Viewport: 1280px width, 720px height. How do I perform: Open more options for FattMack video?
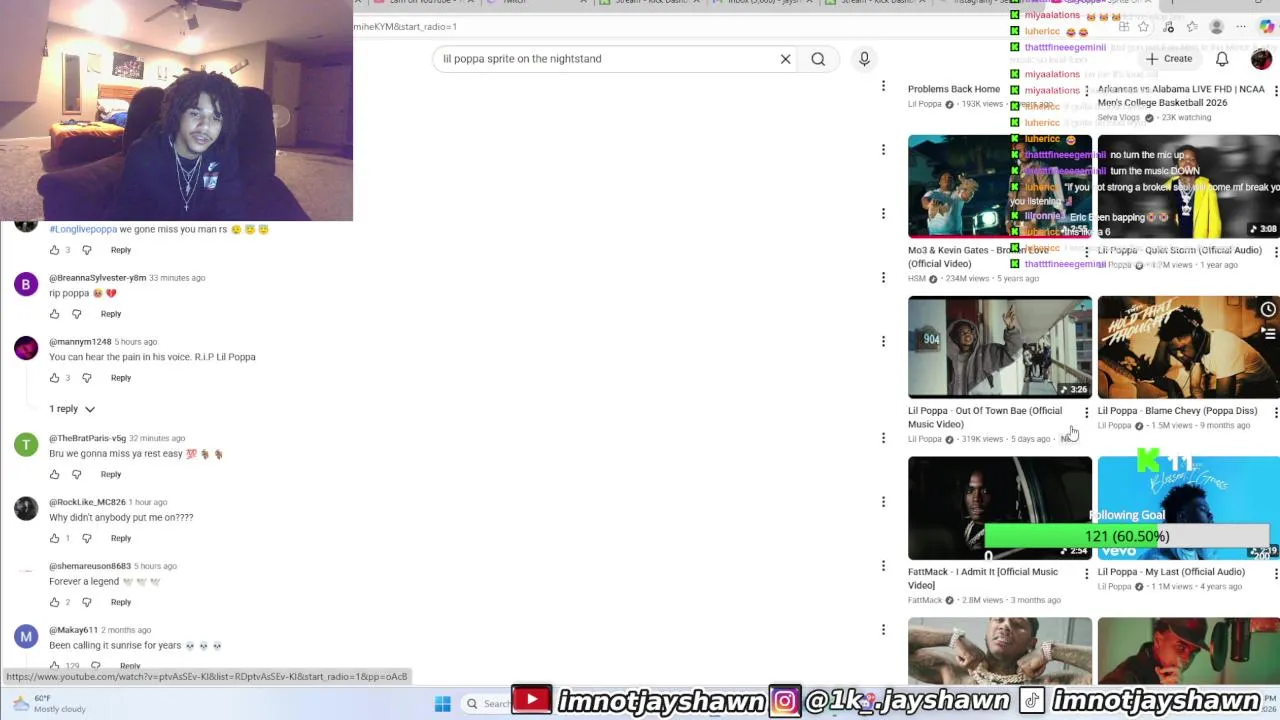(1086, 573)
